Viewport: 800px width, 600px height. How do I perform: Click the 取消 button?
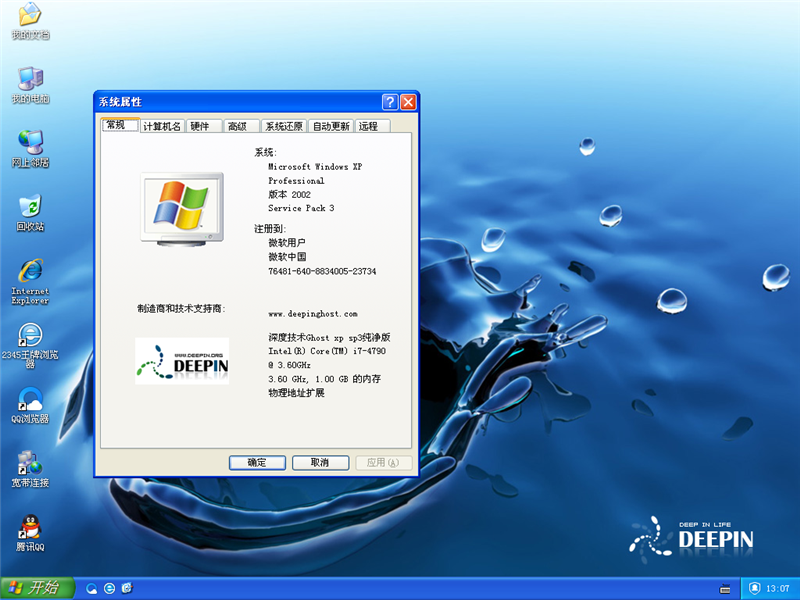pos(320,463)
